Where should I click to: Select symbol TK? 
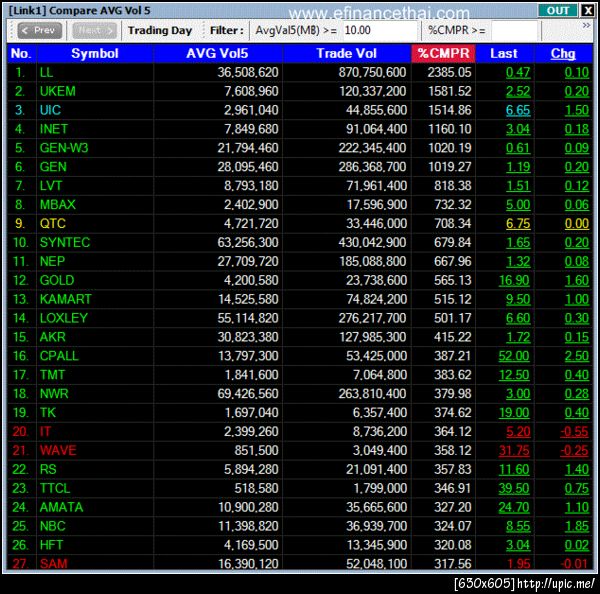click(x=48, y=413)
